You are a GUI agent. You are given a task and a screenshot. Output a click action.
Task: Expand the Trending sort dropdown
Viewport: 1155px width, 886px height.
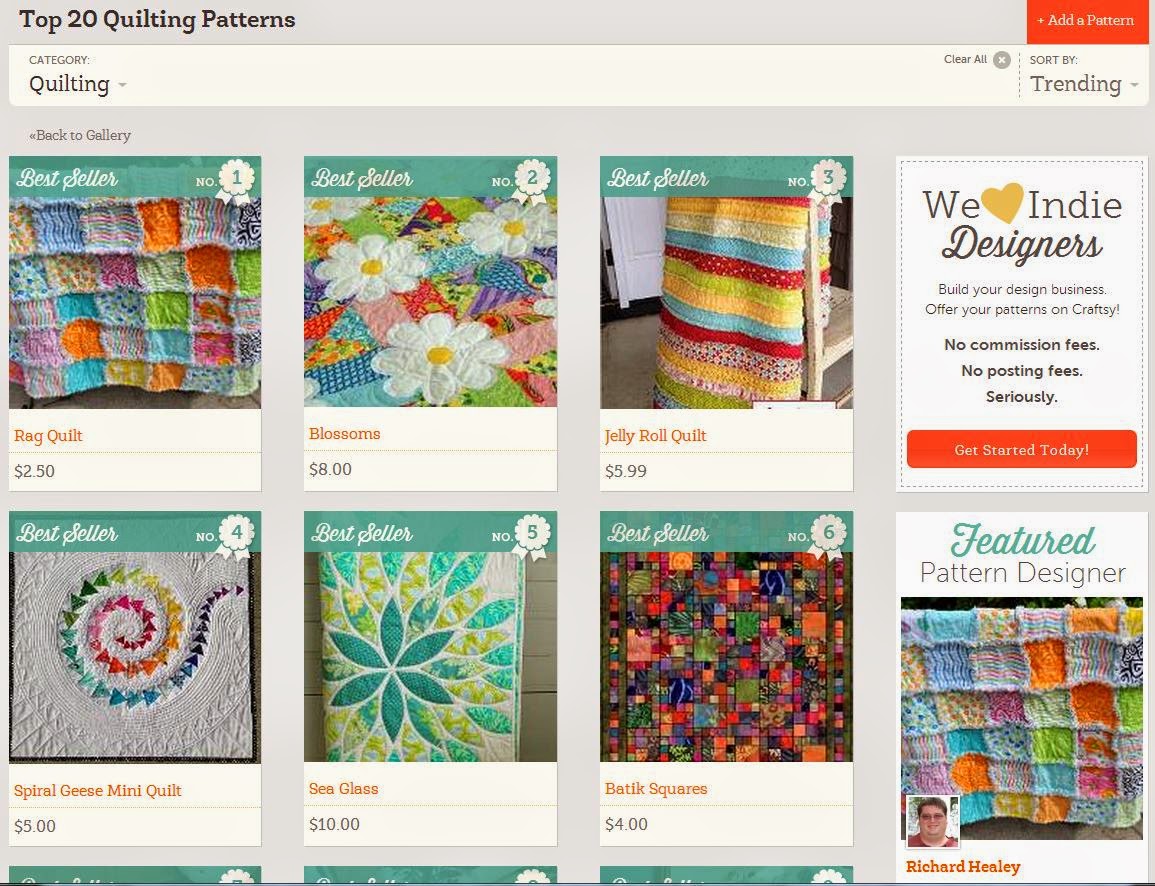[1084, 84]
